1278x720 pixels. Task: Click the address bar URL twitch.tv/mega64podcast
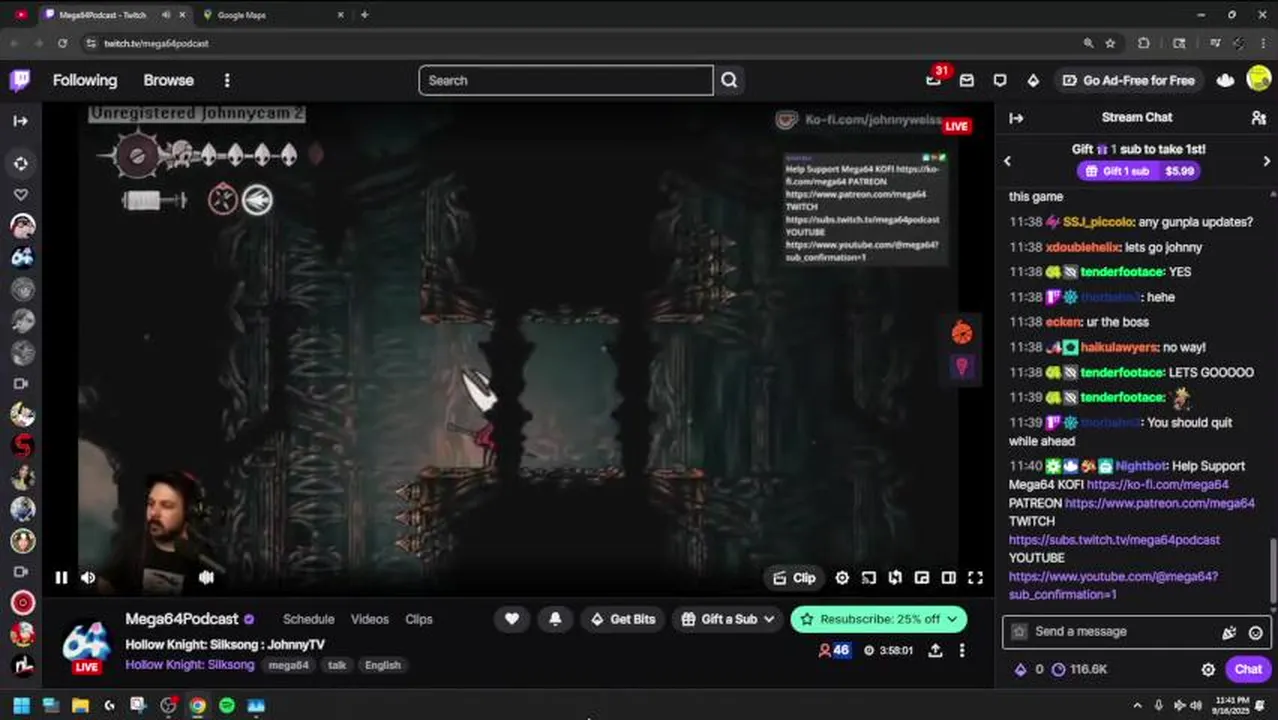pos(156,44)
